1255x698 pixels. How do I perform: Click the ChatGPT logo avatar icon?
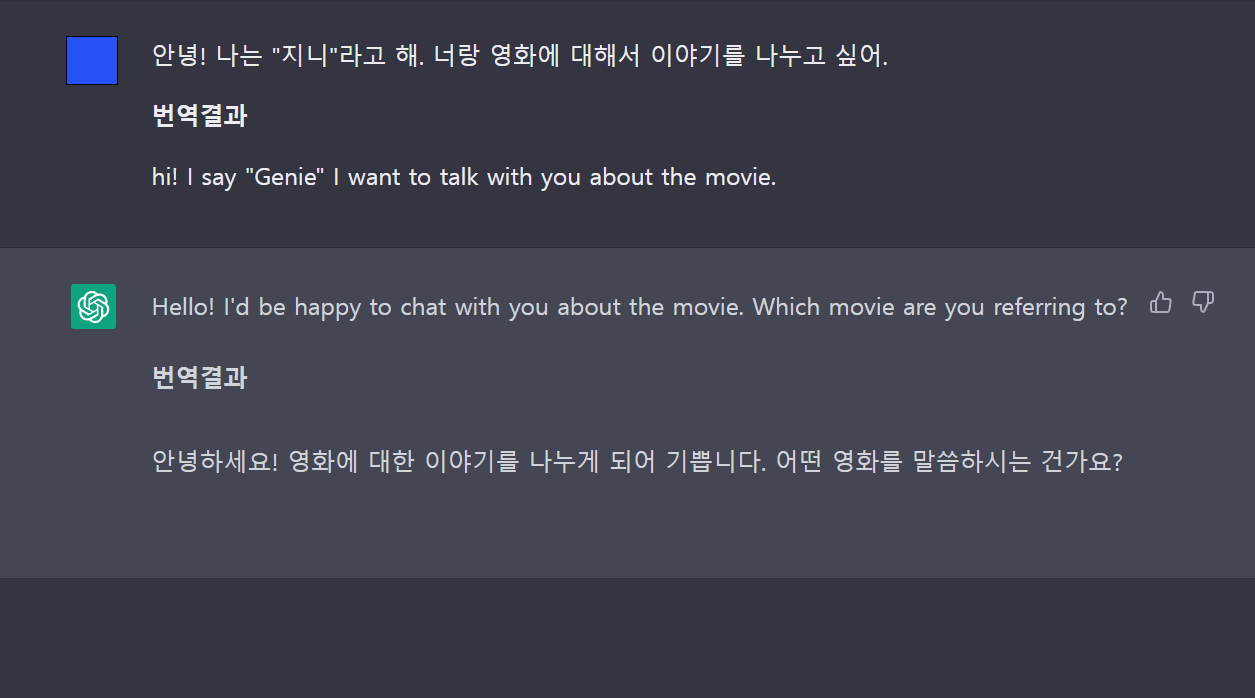click(x=92, y=307)
